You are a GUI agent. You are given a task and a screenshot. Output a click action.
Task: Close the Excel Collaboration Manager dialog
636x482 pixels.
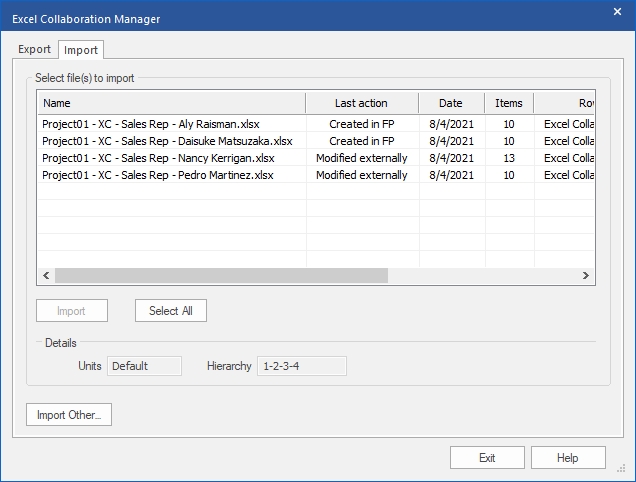click(x=617, y=12)
